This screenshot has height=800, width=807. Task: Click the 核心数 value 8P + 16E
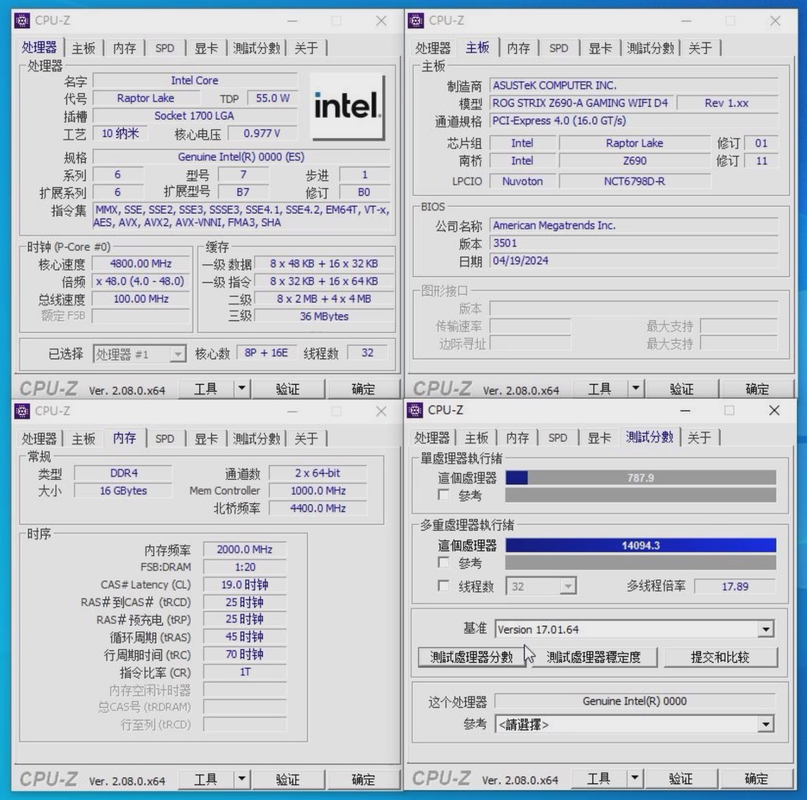[266, 353]
